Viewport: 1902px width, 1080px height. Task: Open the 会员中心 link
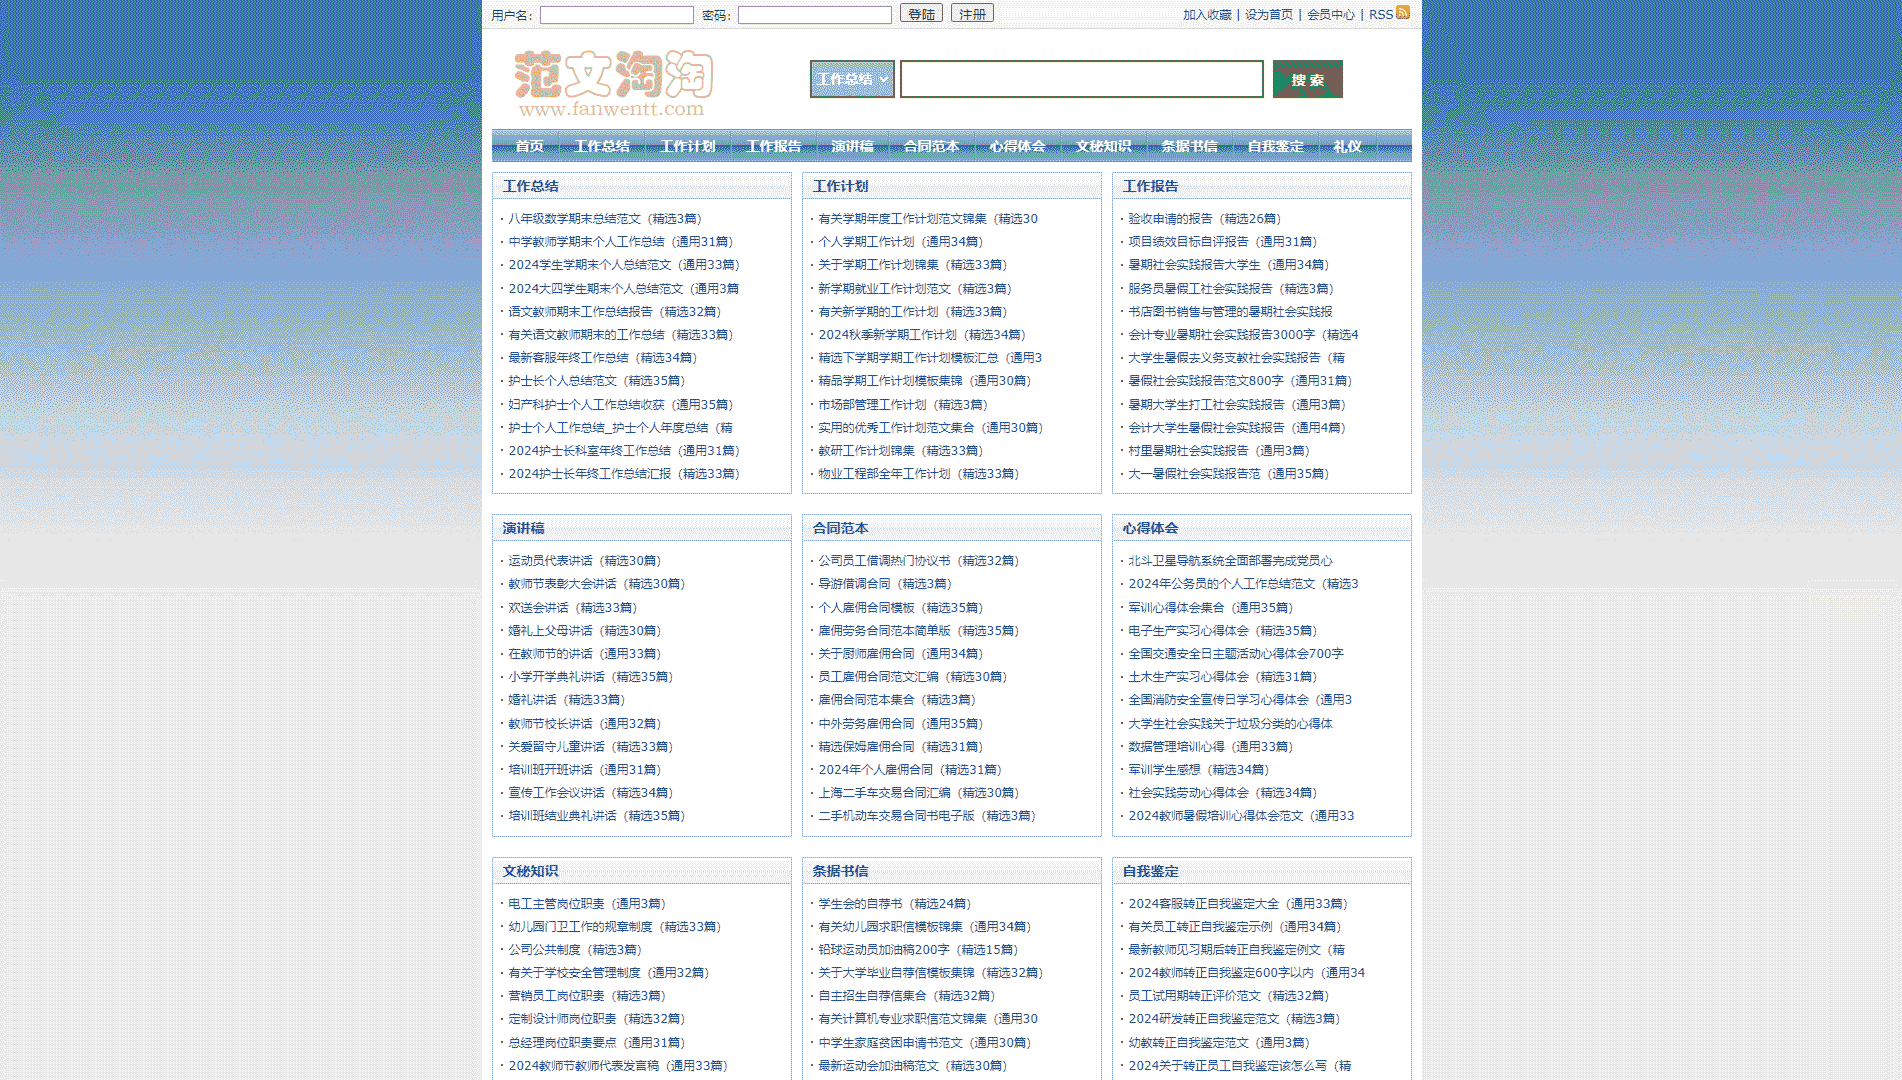click(x=1331, y=15)
